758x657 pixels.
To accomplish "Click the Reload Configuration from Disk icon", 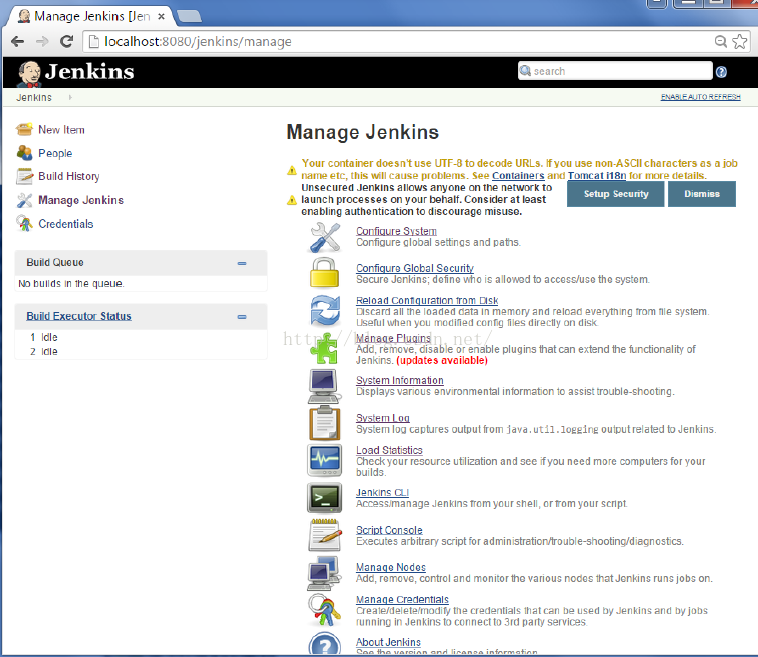I will pyautogui.click(x=325, y=310).
